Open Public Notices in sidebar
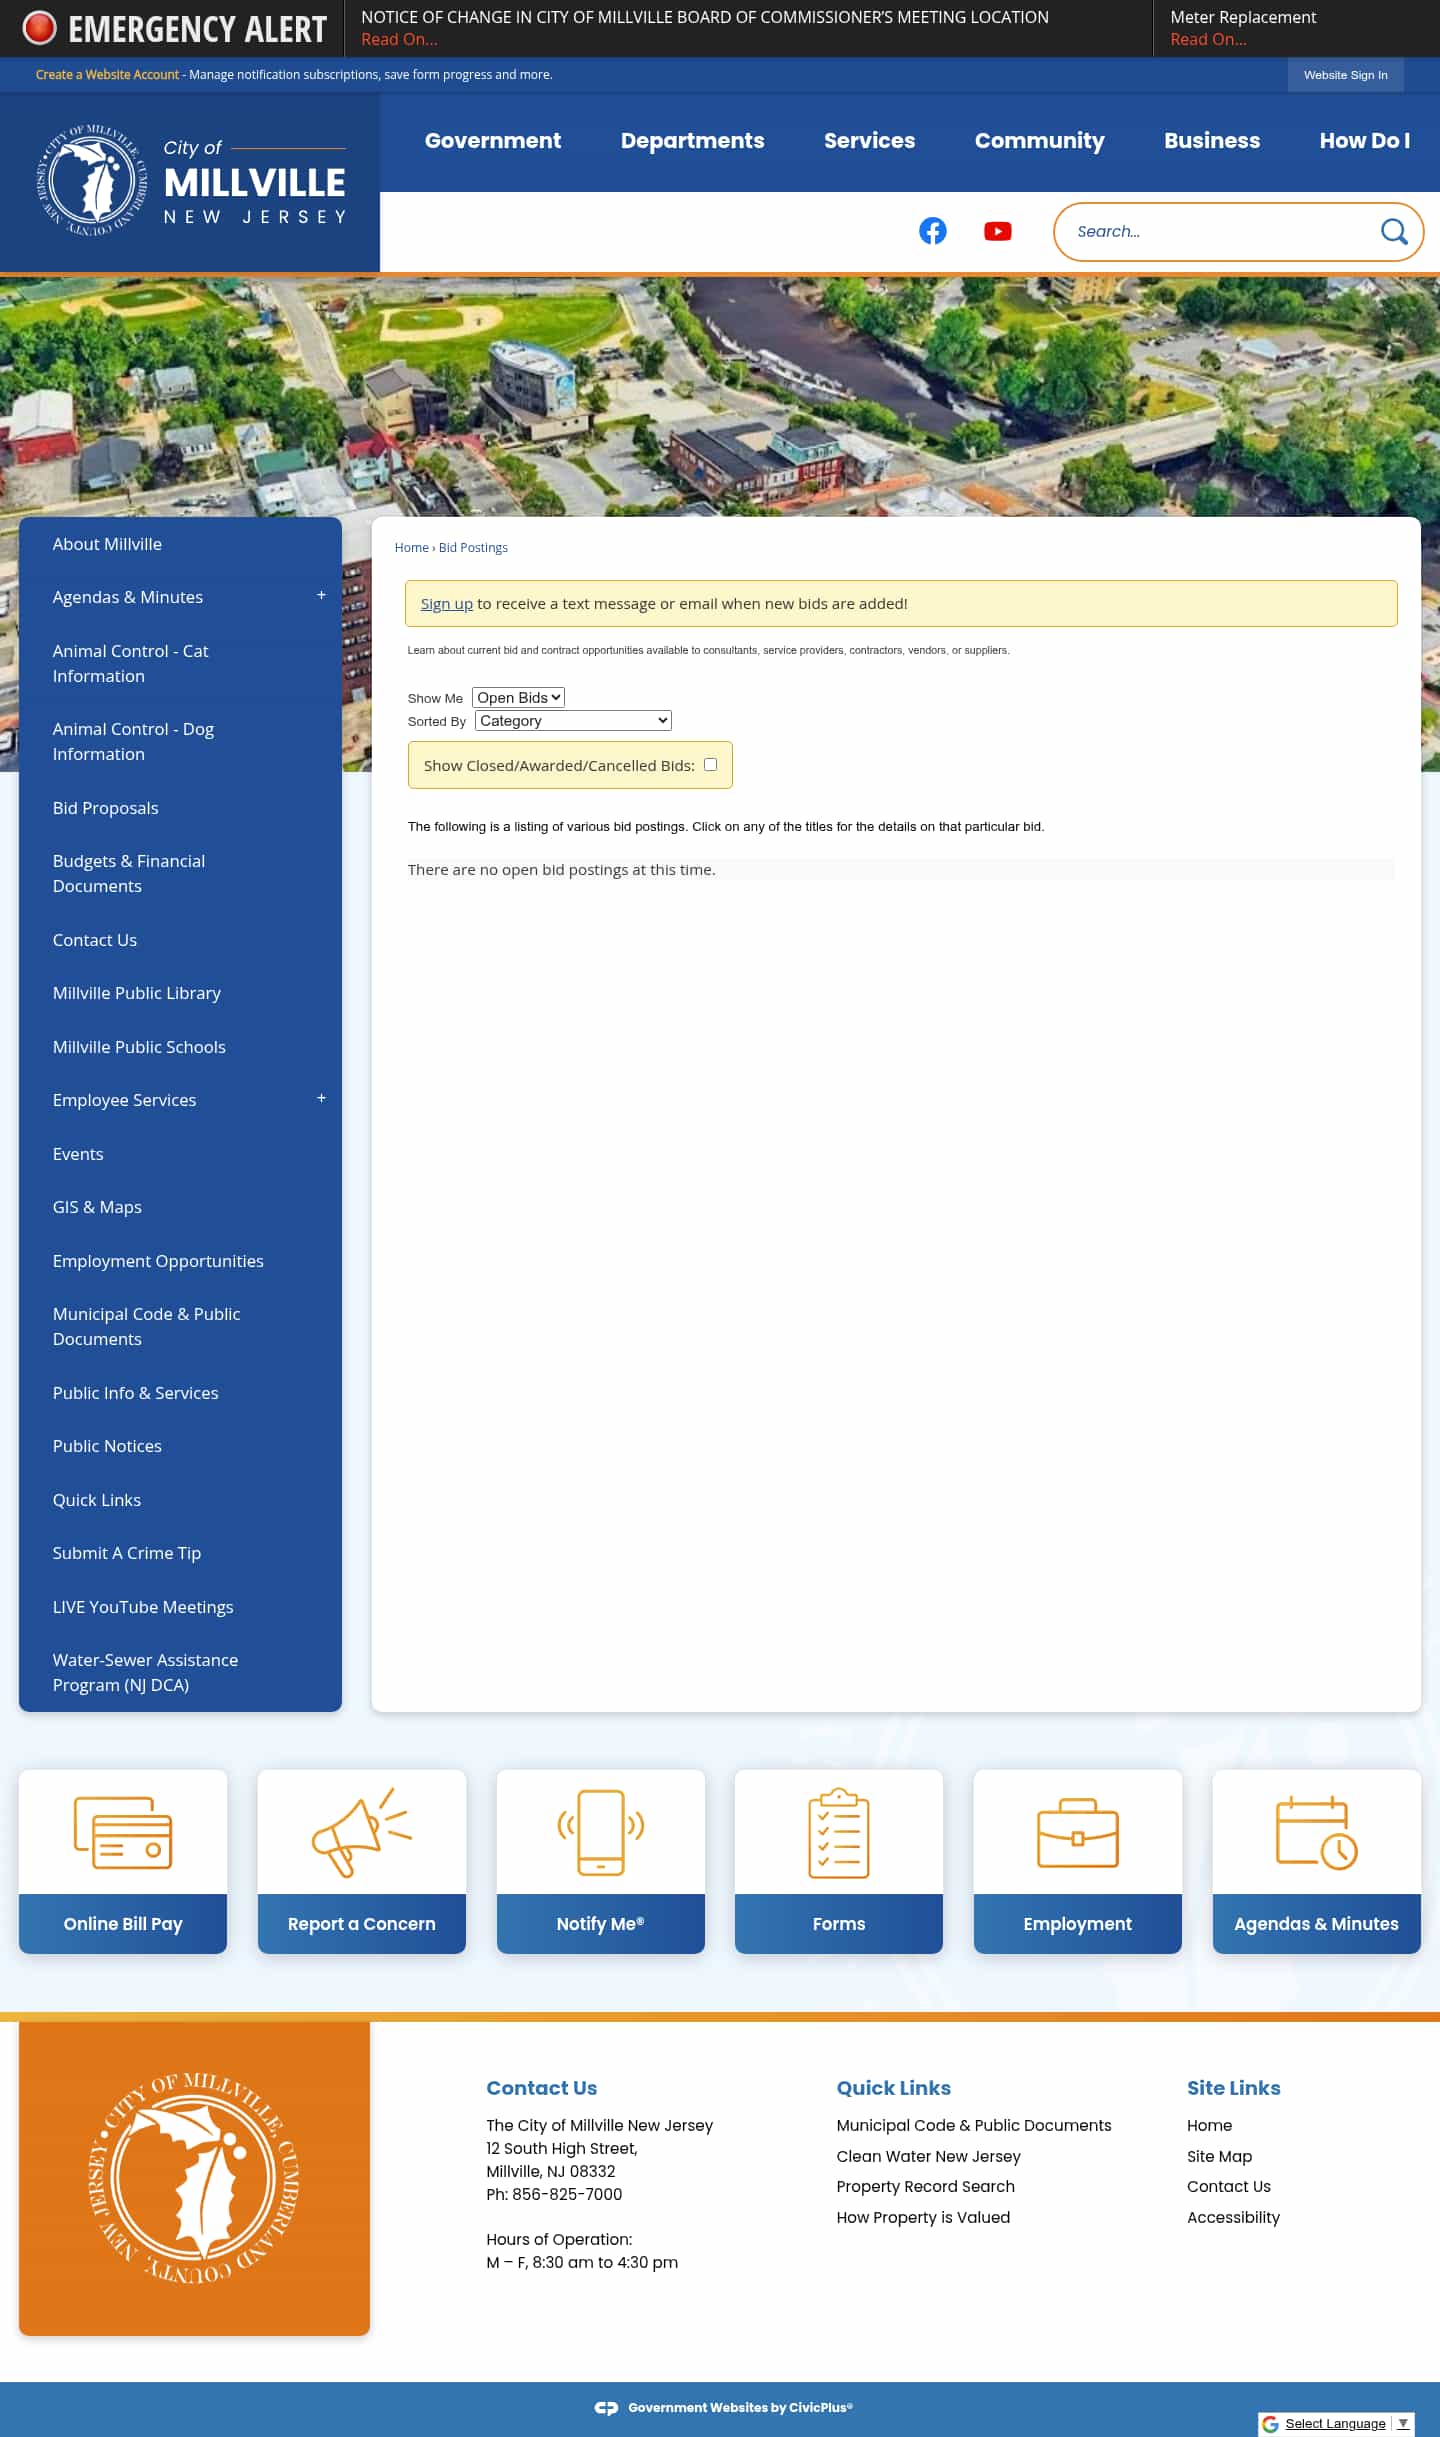 click(x=107, y=1446)
